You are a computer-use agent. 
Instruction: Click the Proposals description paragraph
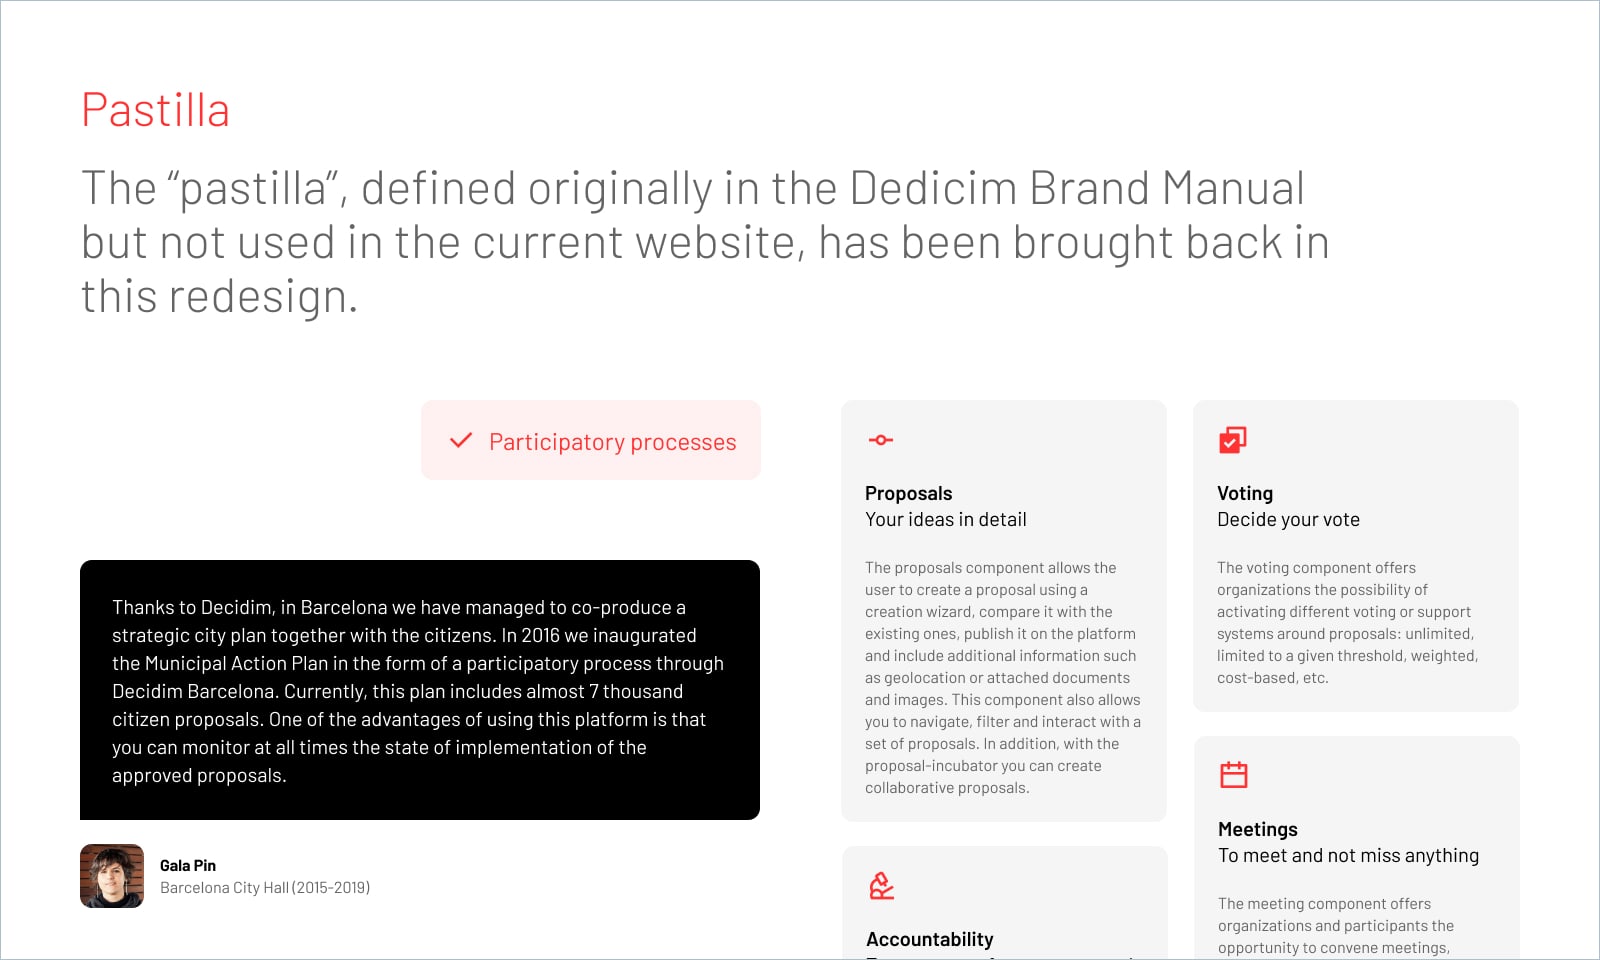1003,678
